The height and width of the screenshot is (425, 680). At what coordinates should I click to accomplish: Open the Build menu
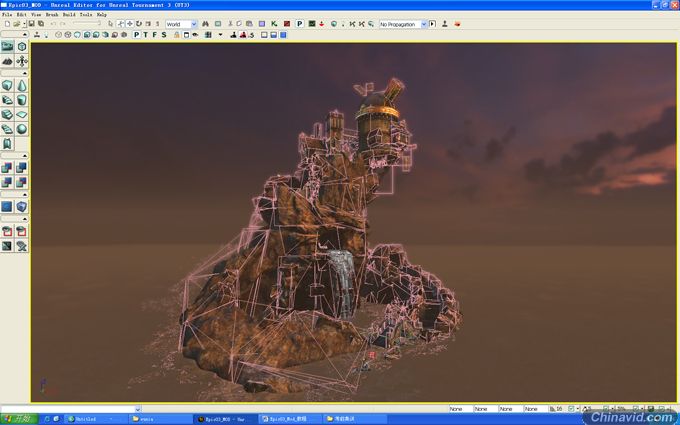point(69,14)
